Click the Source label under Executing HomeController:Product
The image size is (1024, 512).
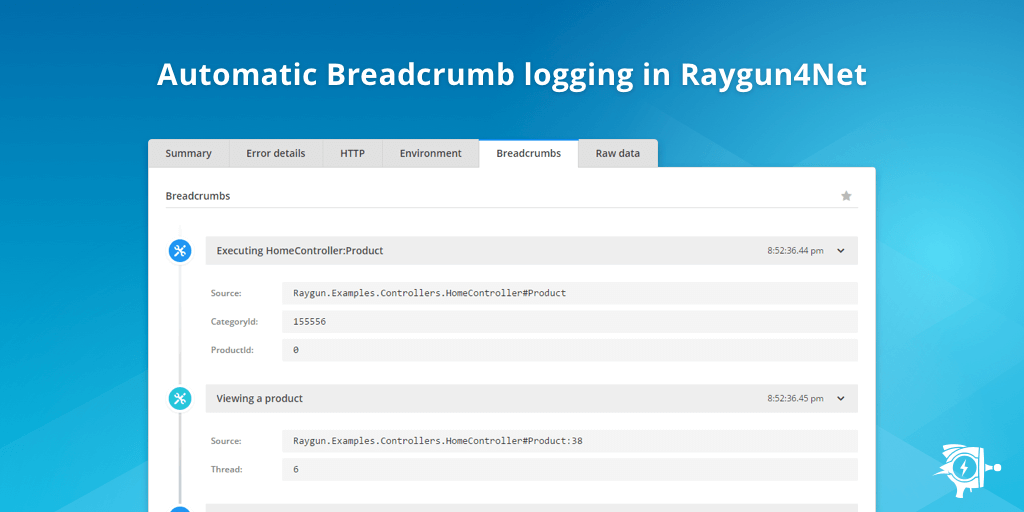226,293
